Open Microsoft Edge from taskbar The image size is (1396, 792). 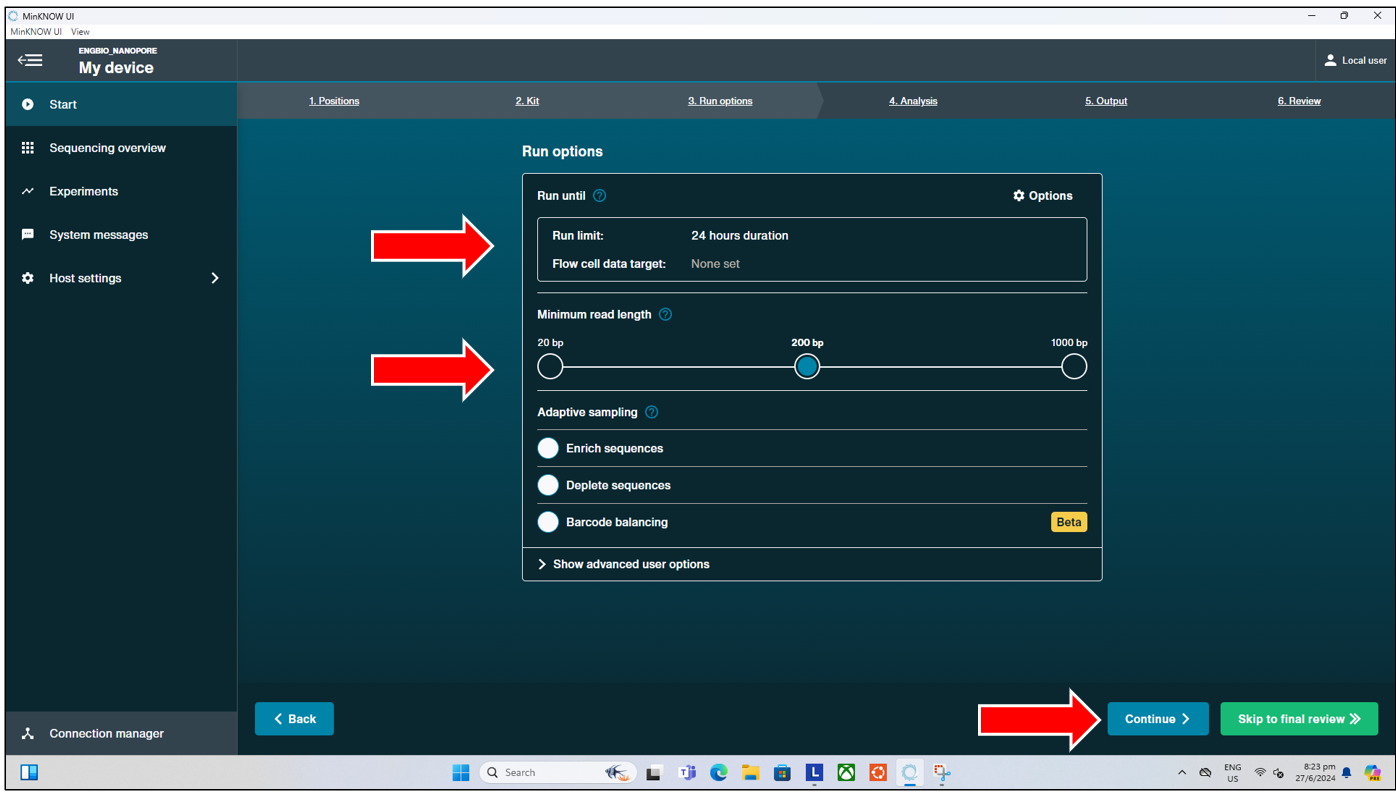[x=719, y=772]
